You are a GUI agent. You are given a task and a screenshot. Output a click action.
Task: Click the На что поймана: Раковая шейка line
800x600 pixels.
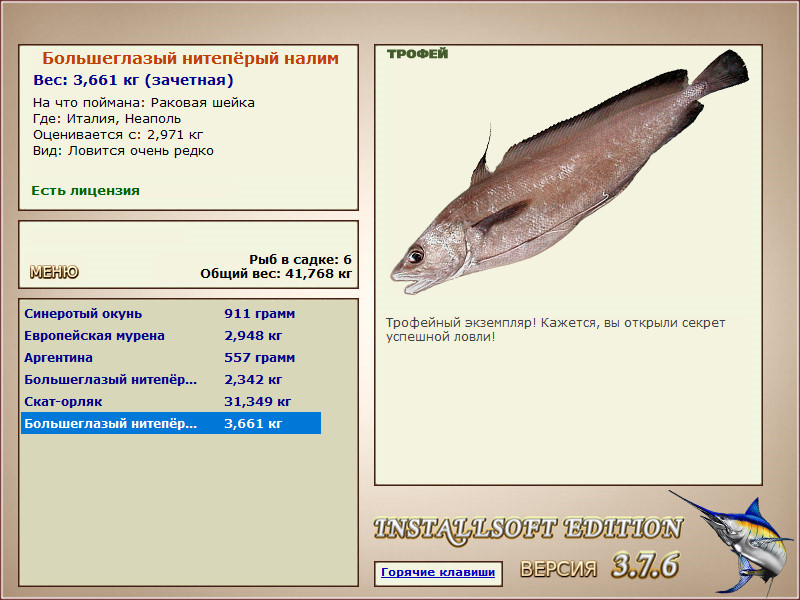point(144,103)
